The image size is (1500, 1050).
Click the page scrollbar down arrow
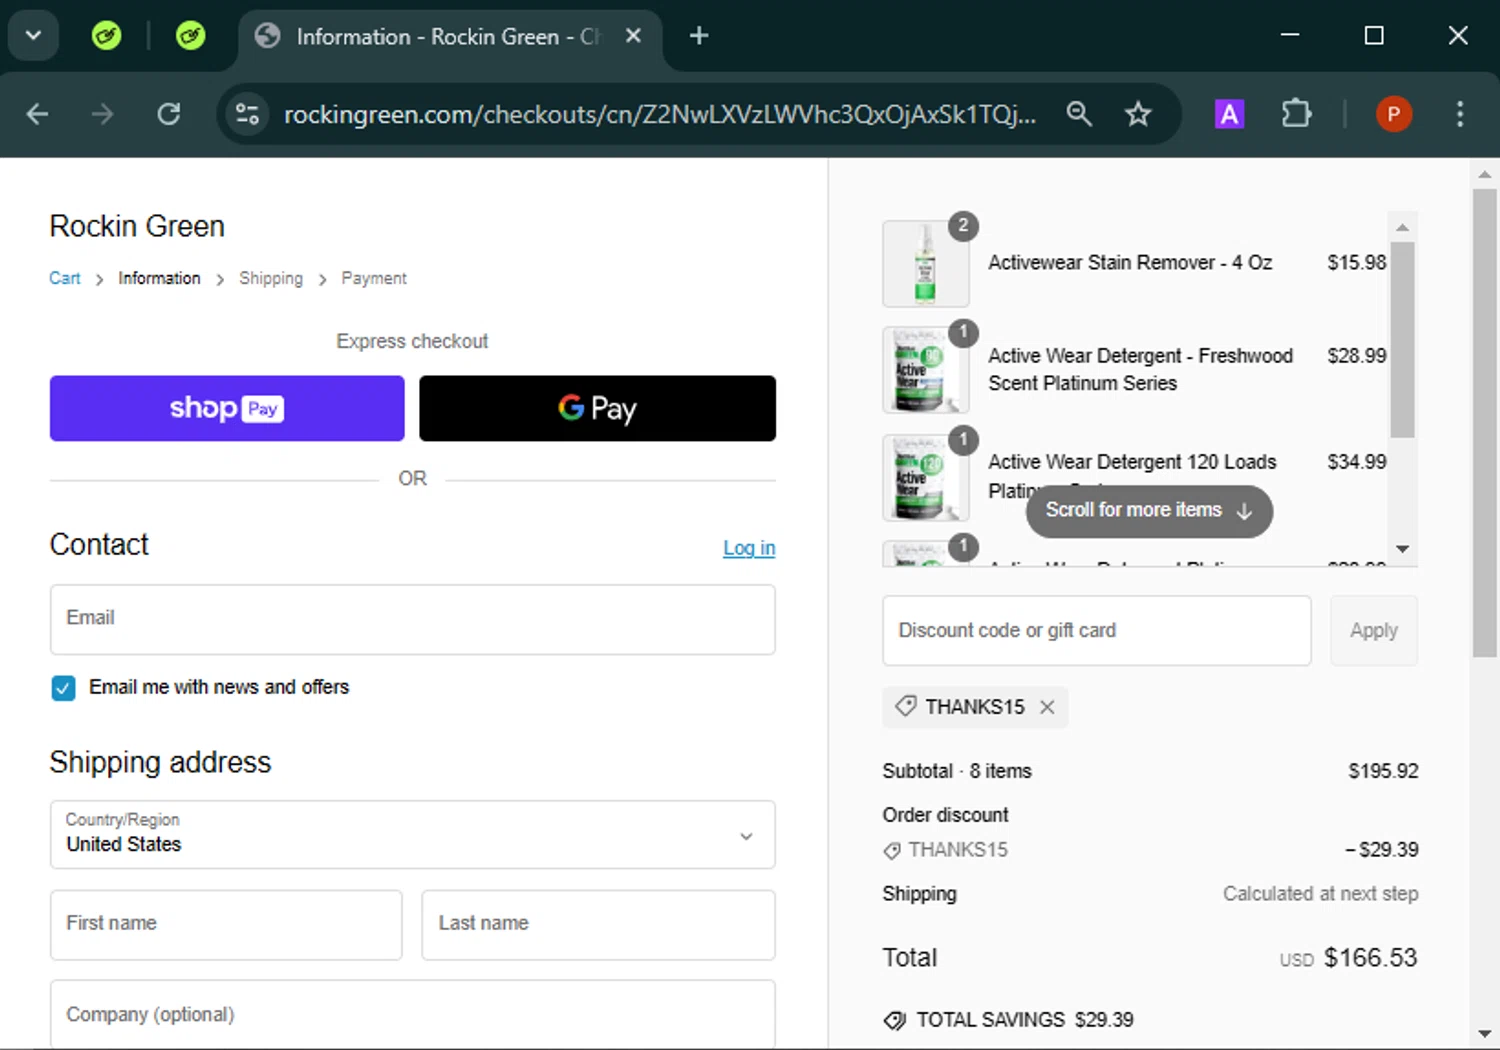(1485, 1034)
